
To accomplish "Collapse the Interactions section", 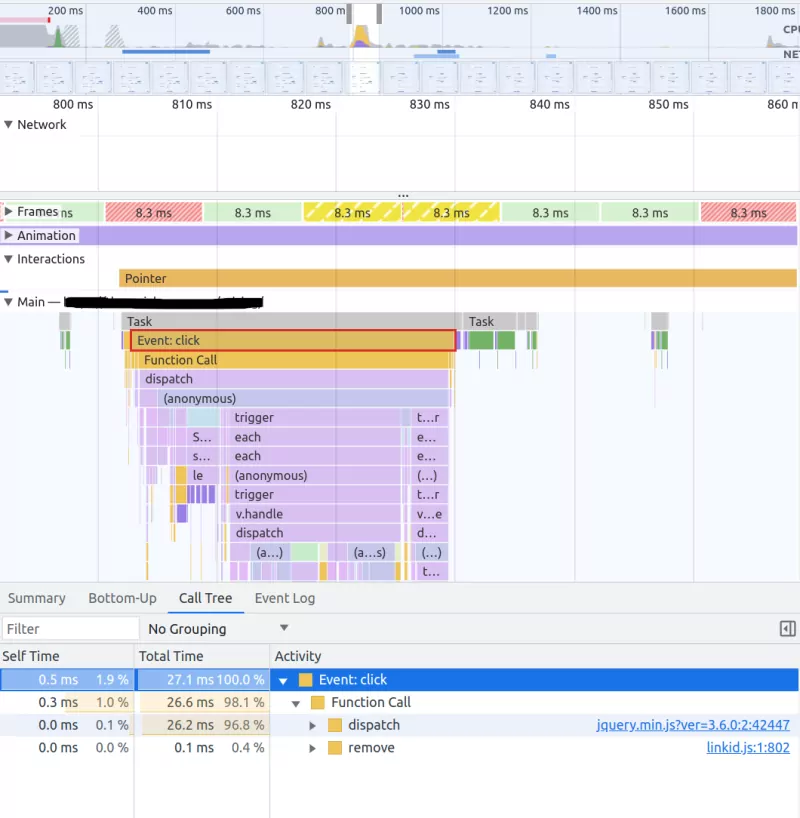I will point(9,258).
